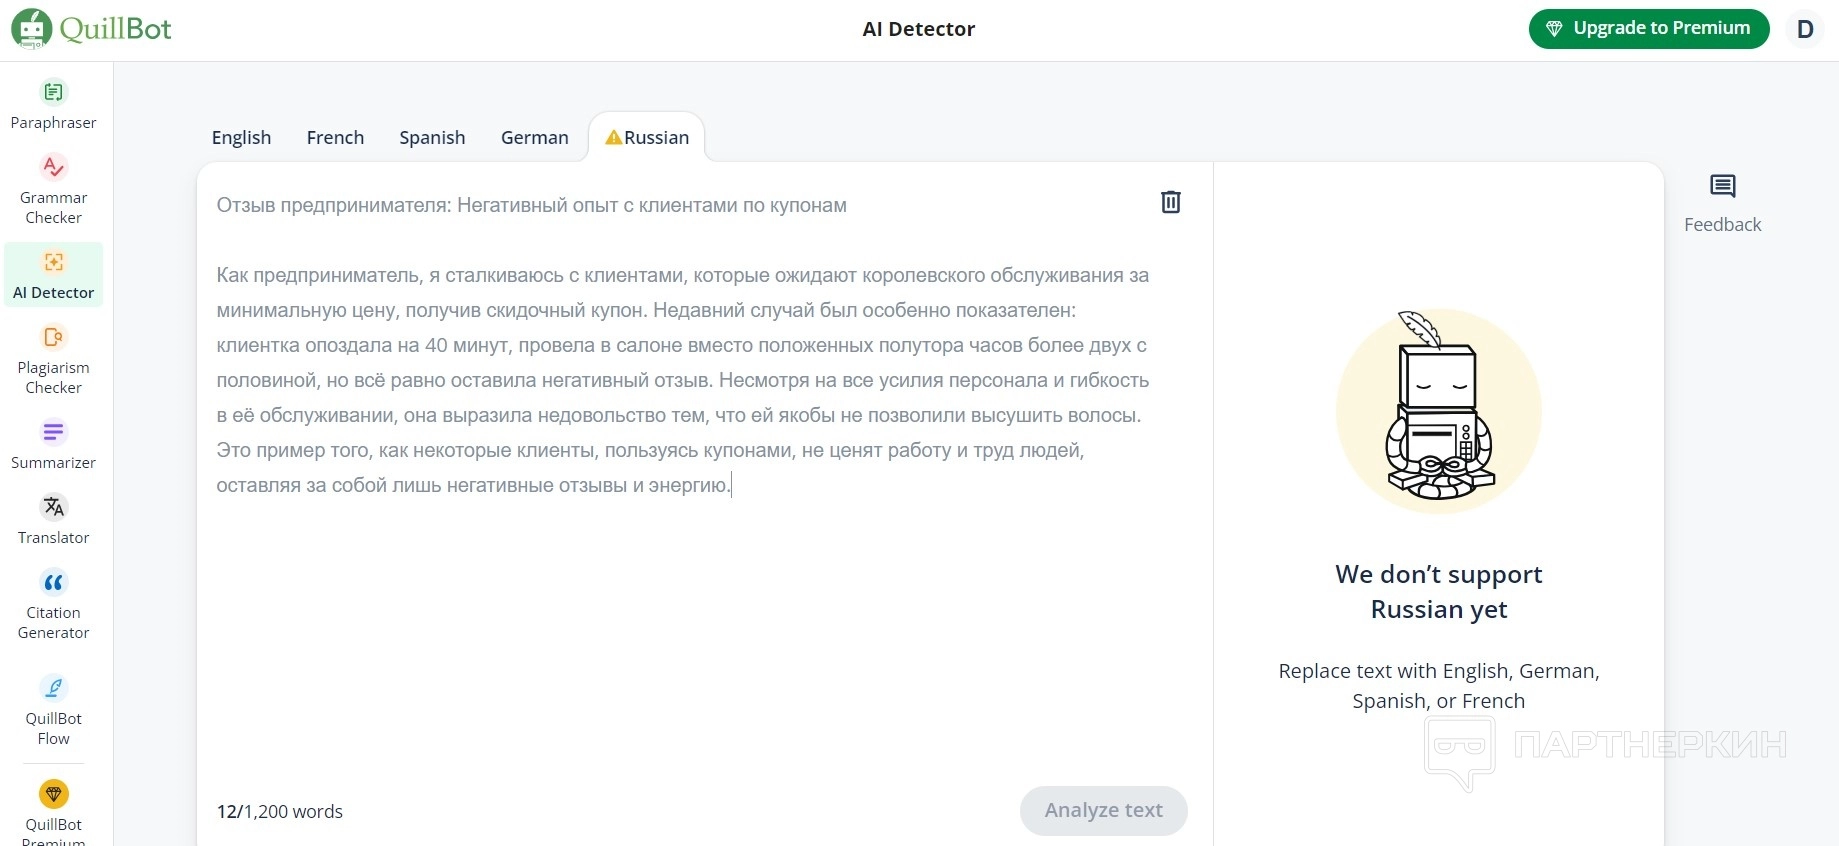The image size is (1839, 846).
Task: Open the Grammar Checker tool
Action: 53,168
